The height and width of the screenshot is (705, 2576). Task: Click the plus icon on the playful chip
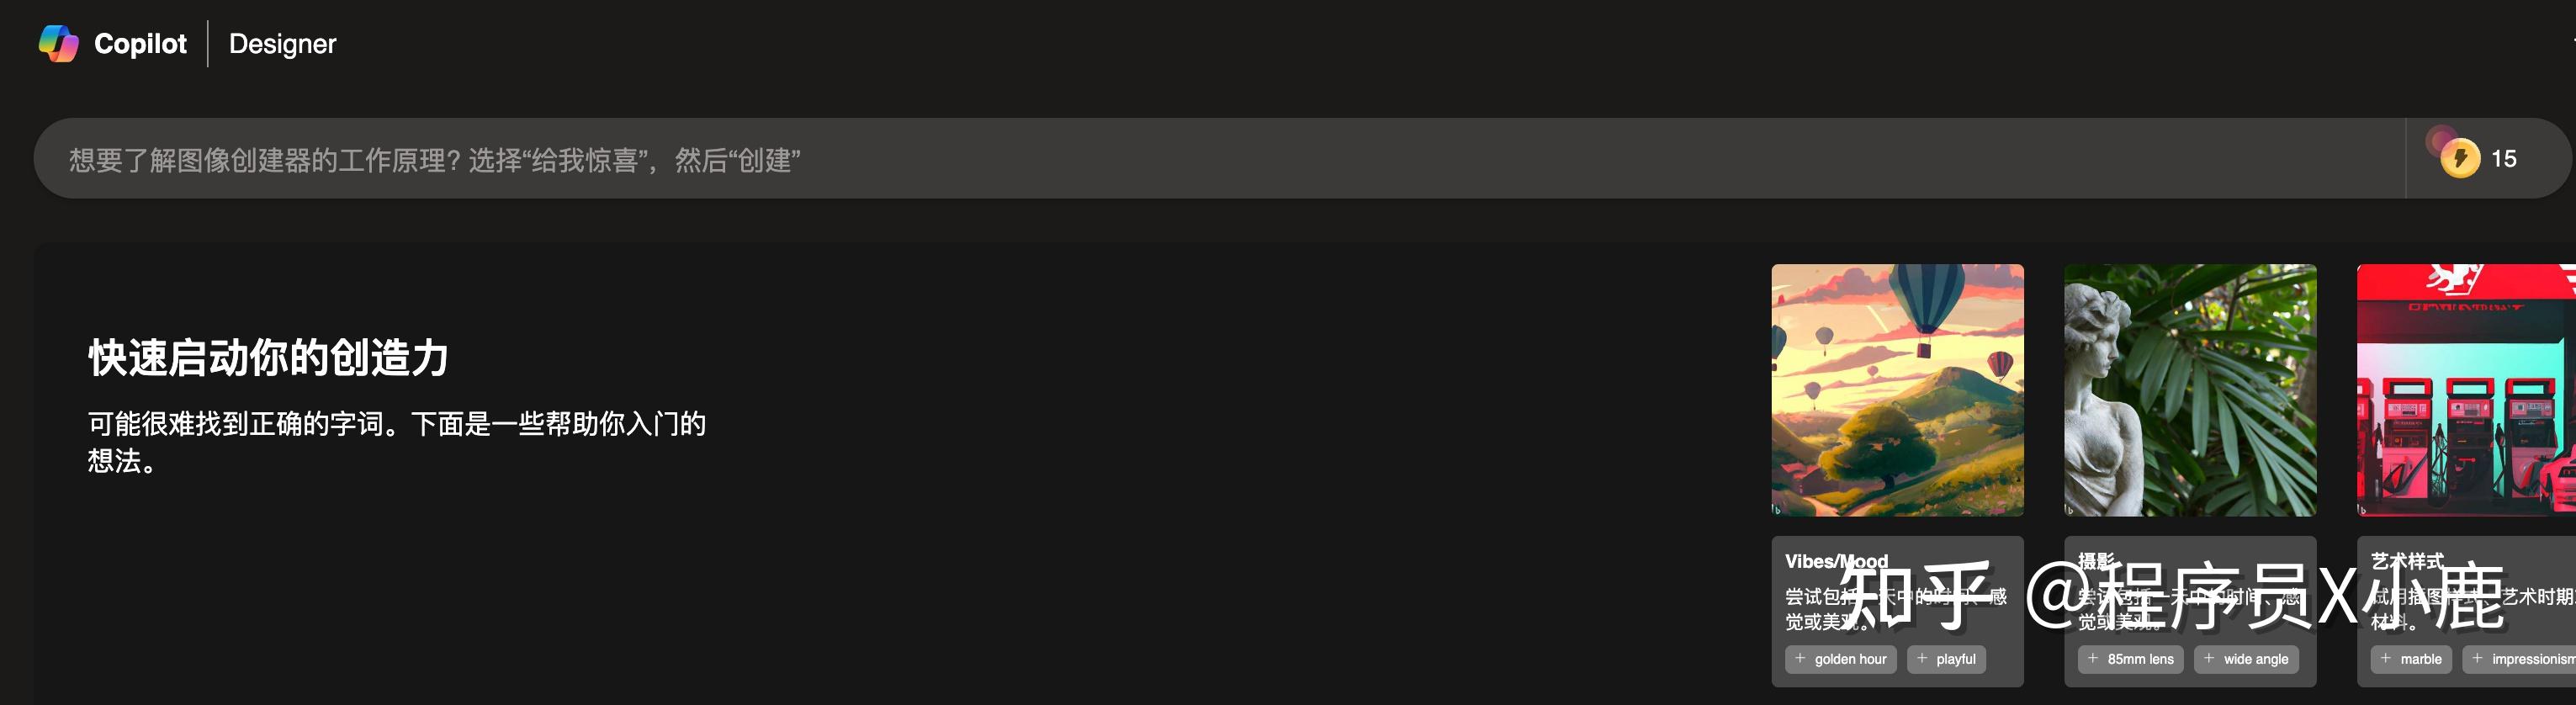[1922, 658]
